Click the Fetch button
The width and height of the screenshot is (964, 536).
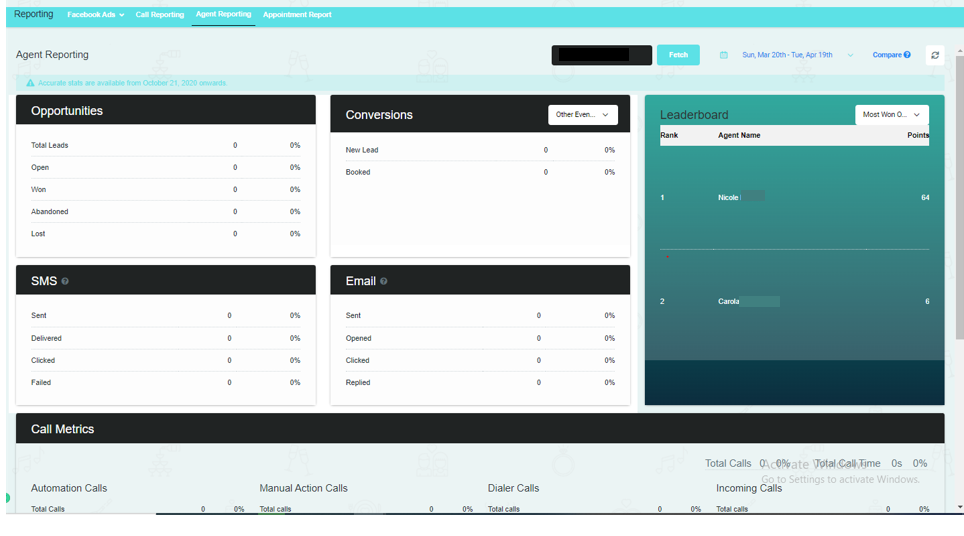(678, 55)
